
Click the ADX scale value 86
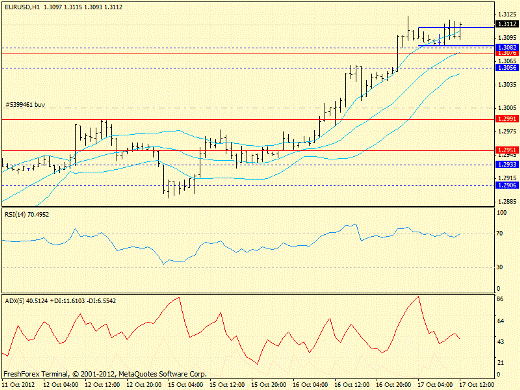pos(500,299)
